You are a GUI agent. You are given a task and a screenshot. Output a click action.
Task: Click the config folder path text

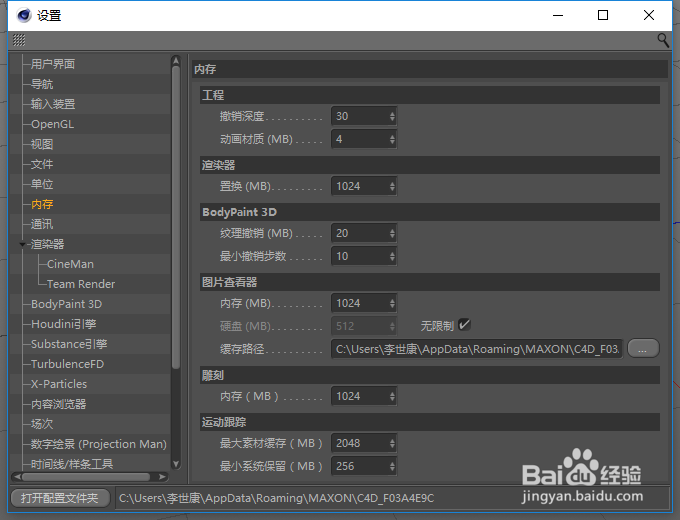(276, 498)
